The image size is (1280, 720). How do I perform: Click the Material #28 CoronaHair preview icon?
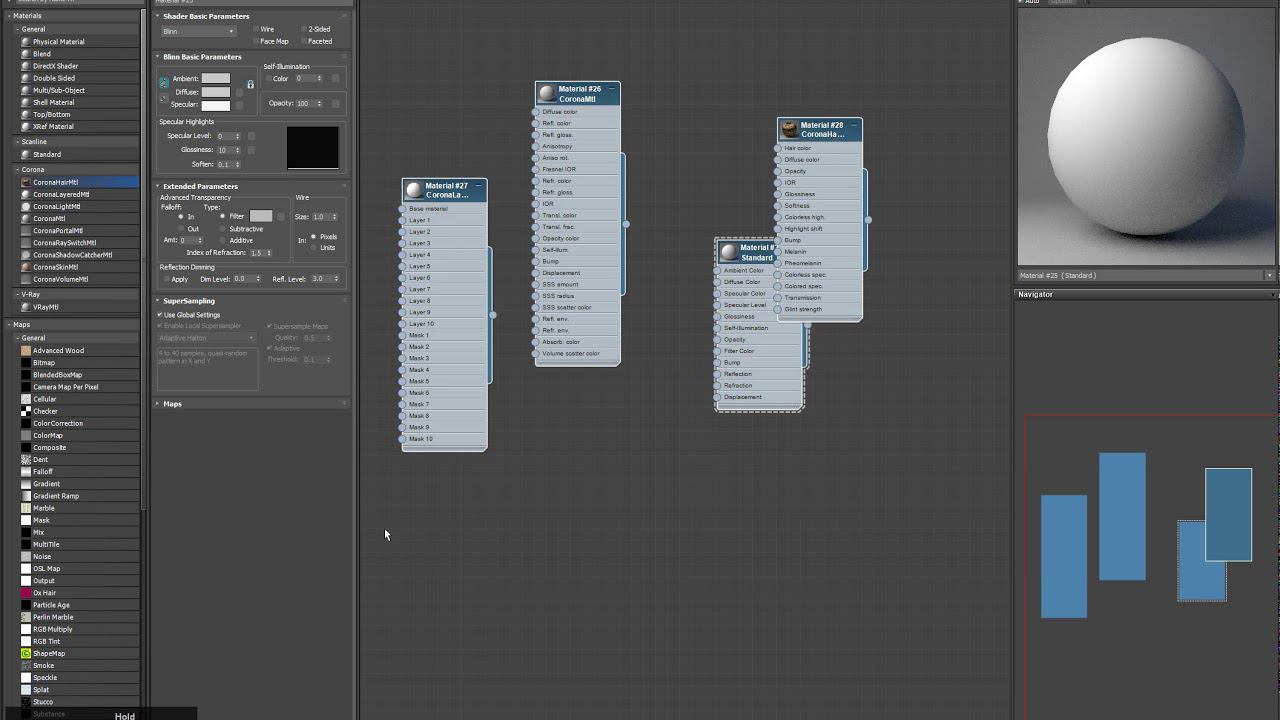click(790, 130)
